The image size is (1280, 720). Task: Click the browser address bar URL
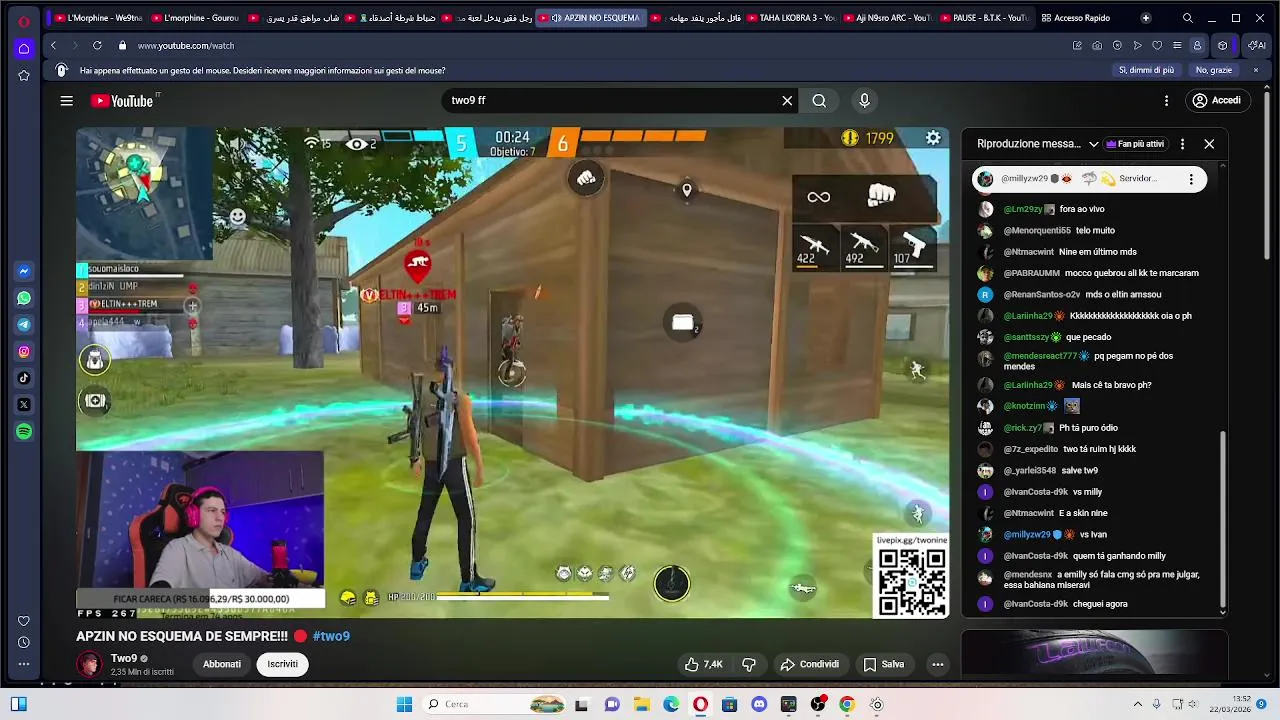coord(186,45)
